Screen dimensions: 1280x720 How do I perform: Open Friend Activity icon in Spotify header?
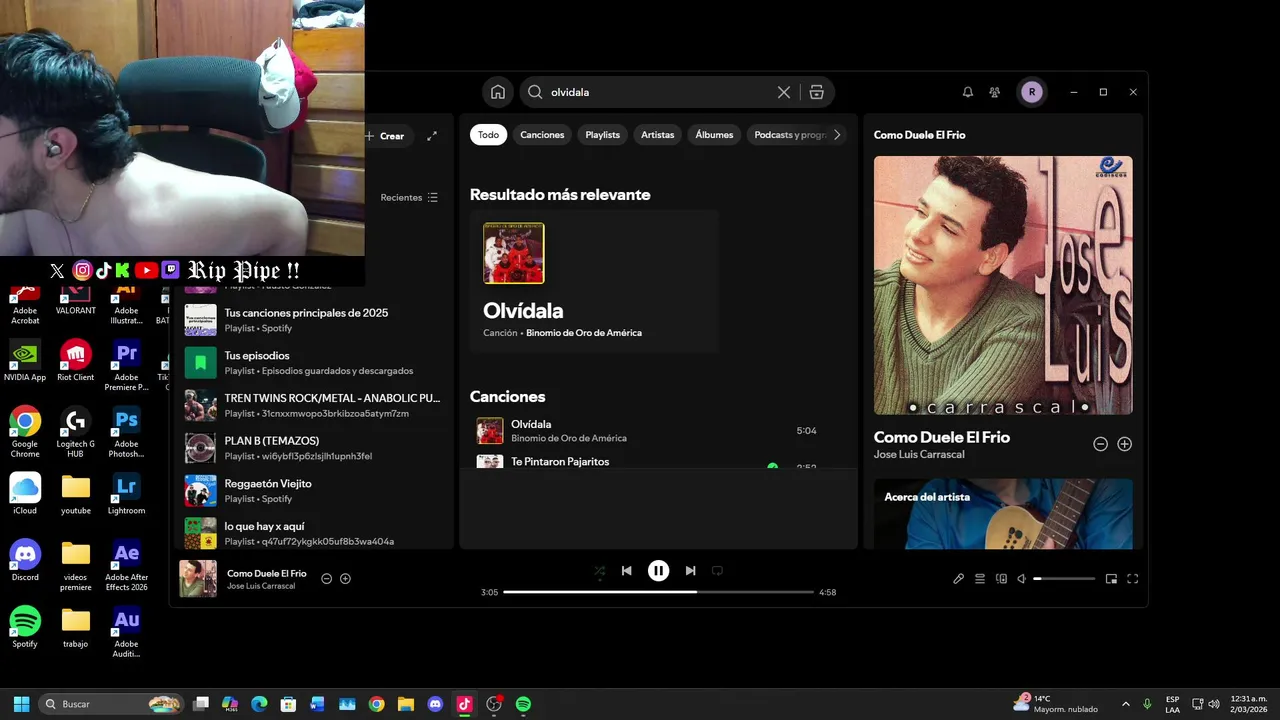click(994, 92)
